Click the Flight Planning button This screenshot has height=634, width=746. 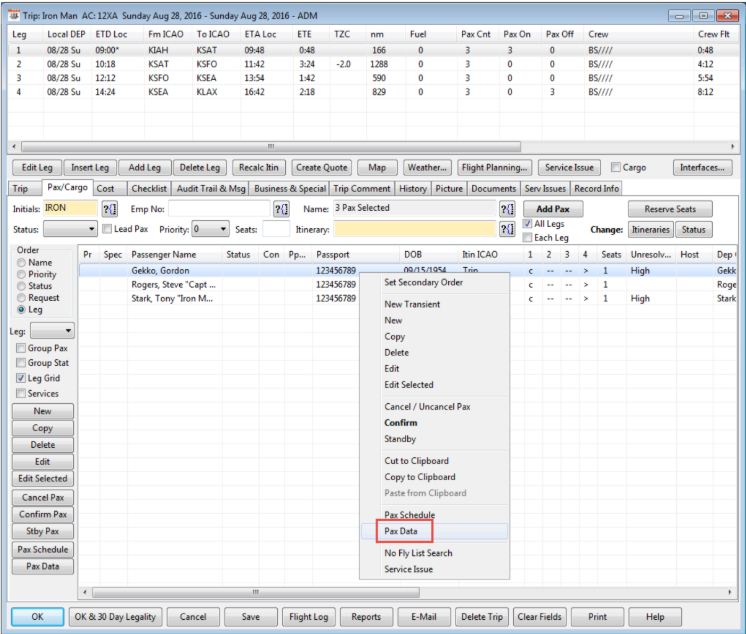click(x=494, y=168)
